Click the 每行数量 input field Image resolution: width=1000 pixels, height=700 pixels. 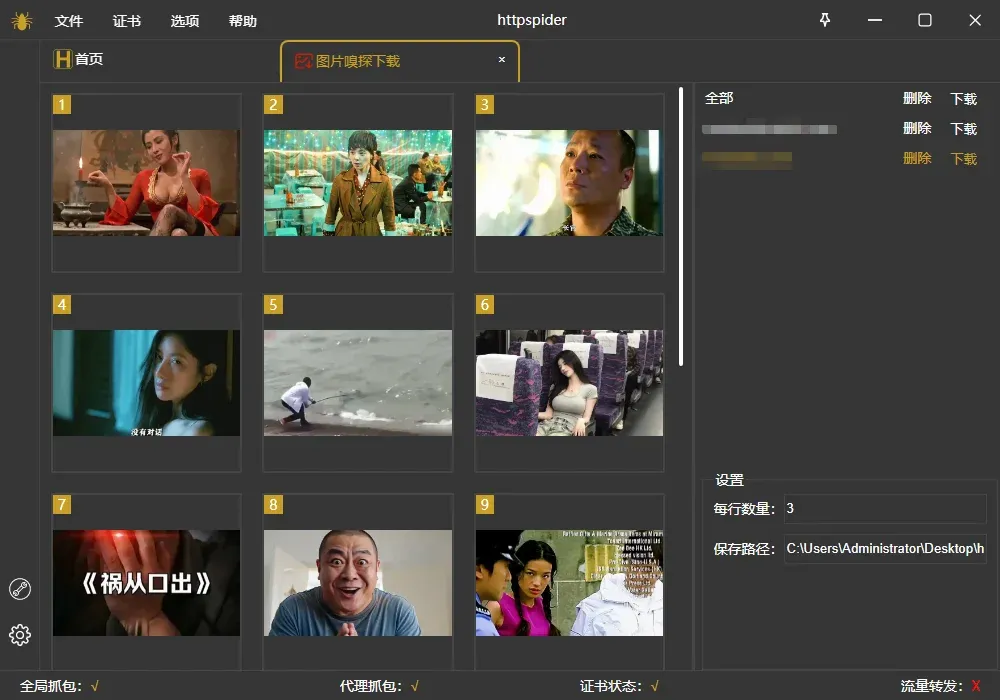[x=885, y=508]
